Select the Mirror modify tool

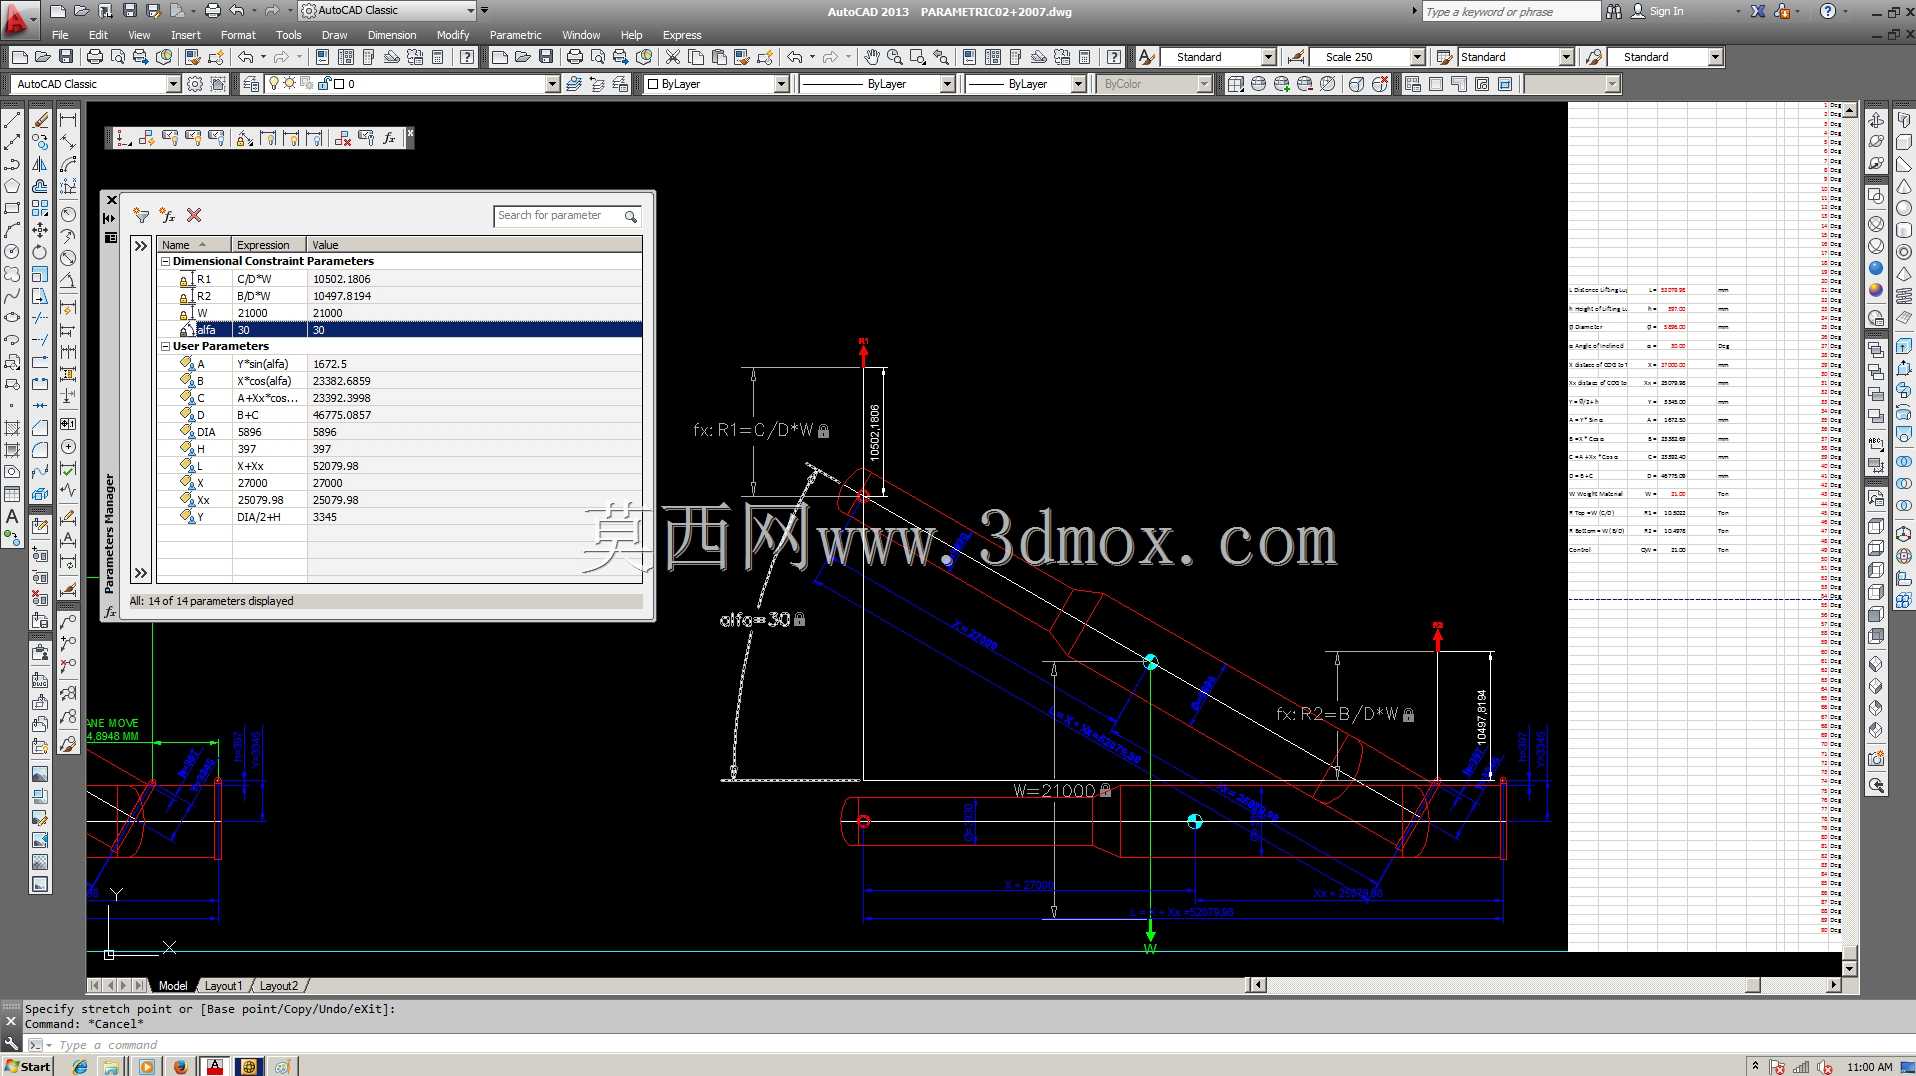coord(40,164)
